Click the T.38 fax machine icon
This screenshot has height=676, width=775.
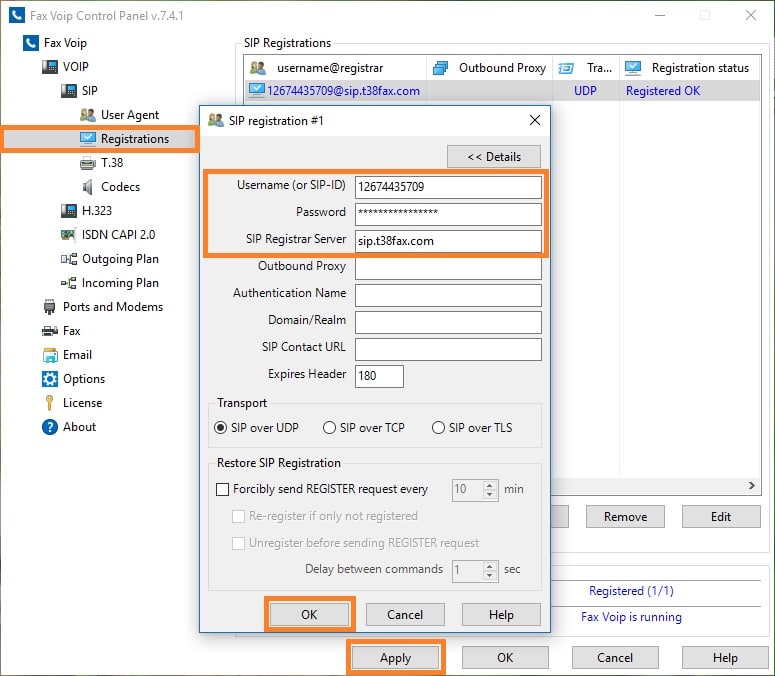[87, 163]
